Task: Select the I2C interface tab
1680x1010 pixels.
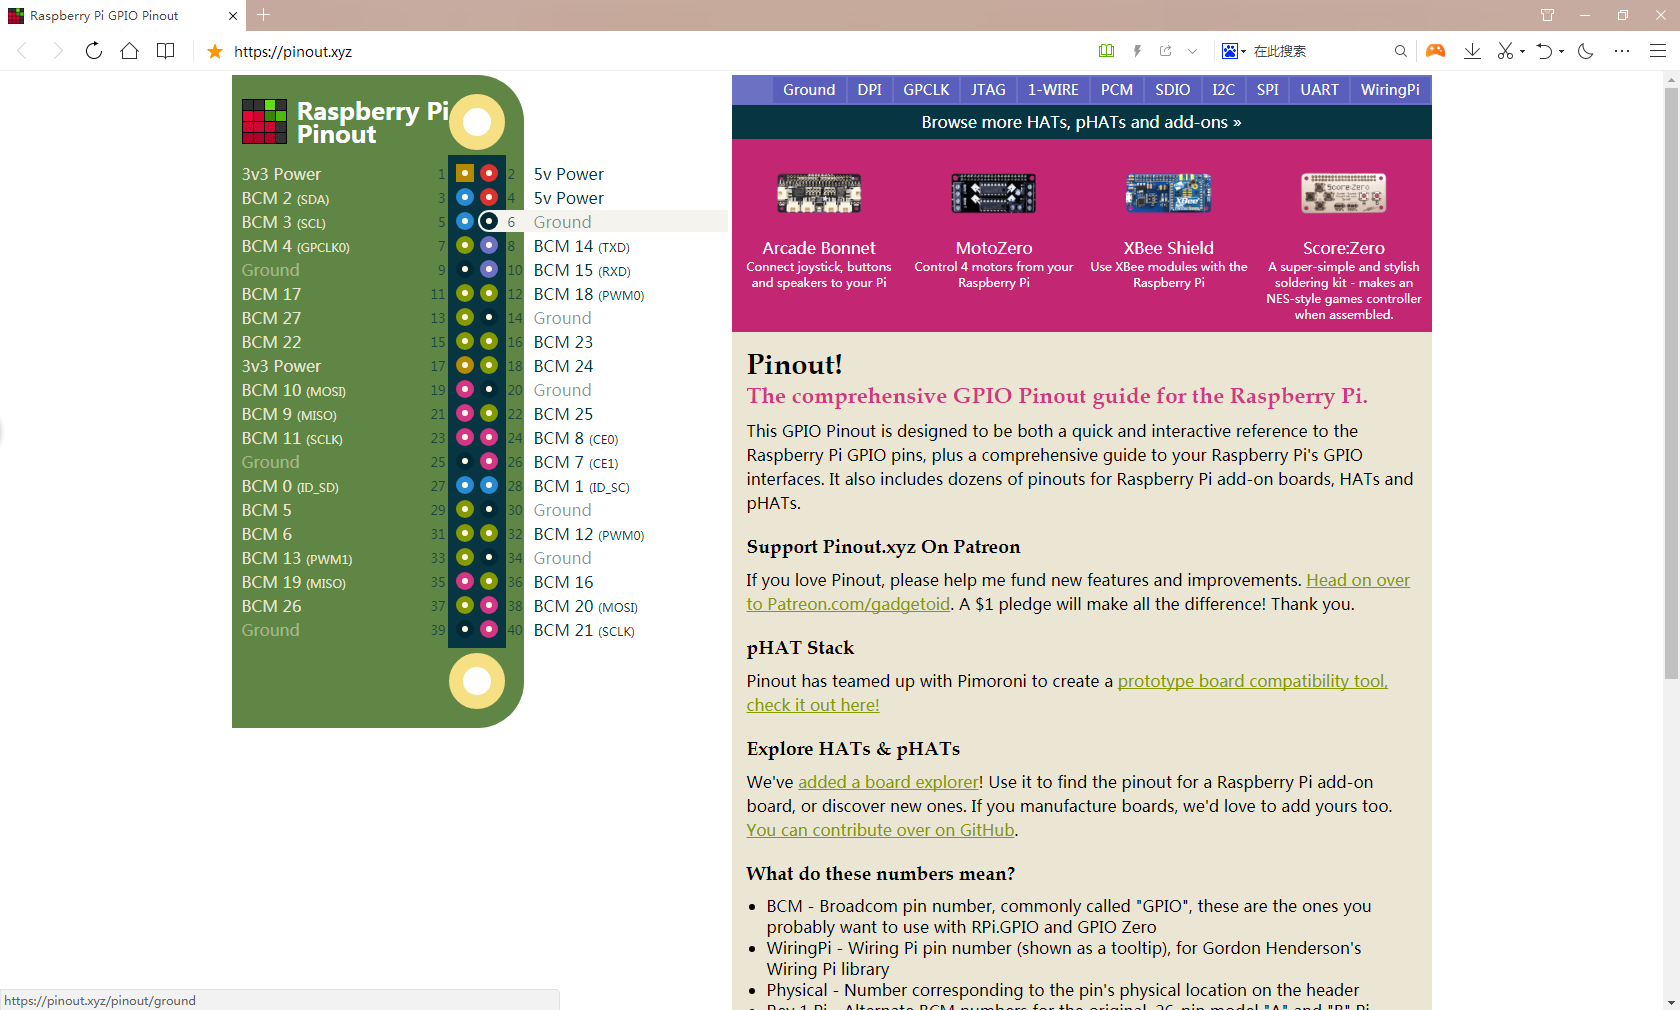Action: 1224,89
